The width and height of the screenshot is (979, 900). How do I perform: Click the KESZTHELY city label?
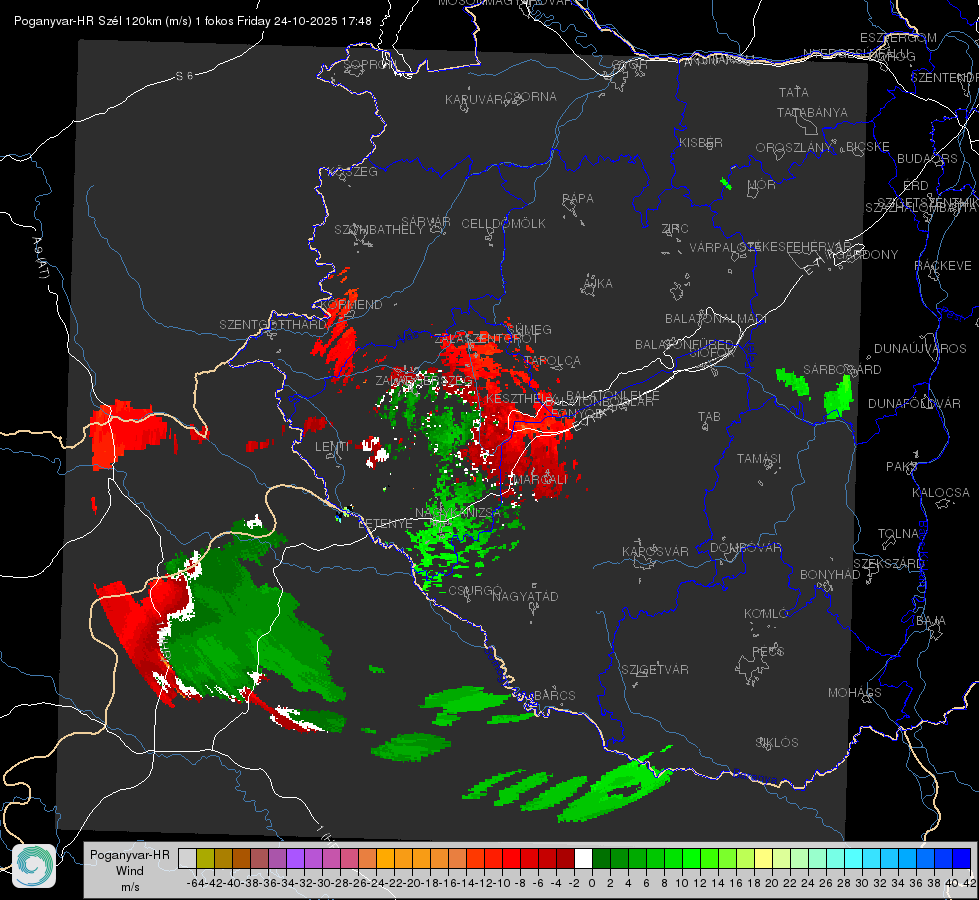click(x=520, y=398)
